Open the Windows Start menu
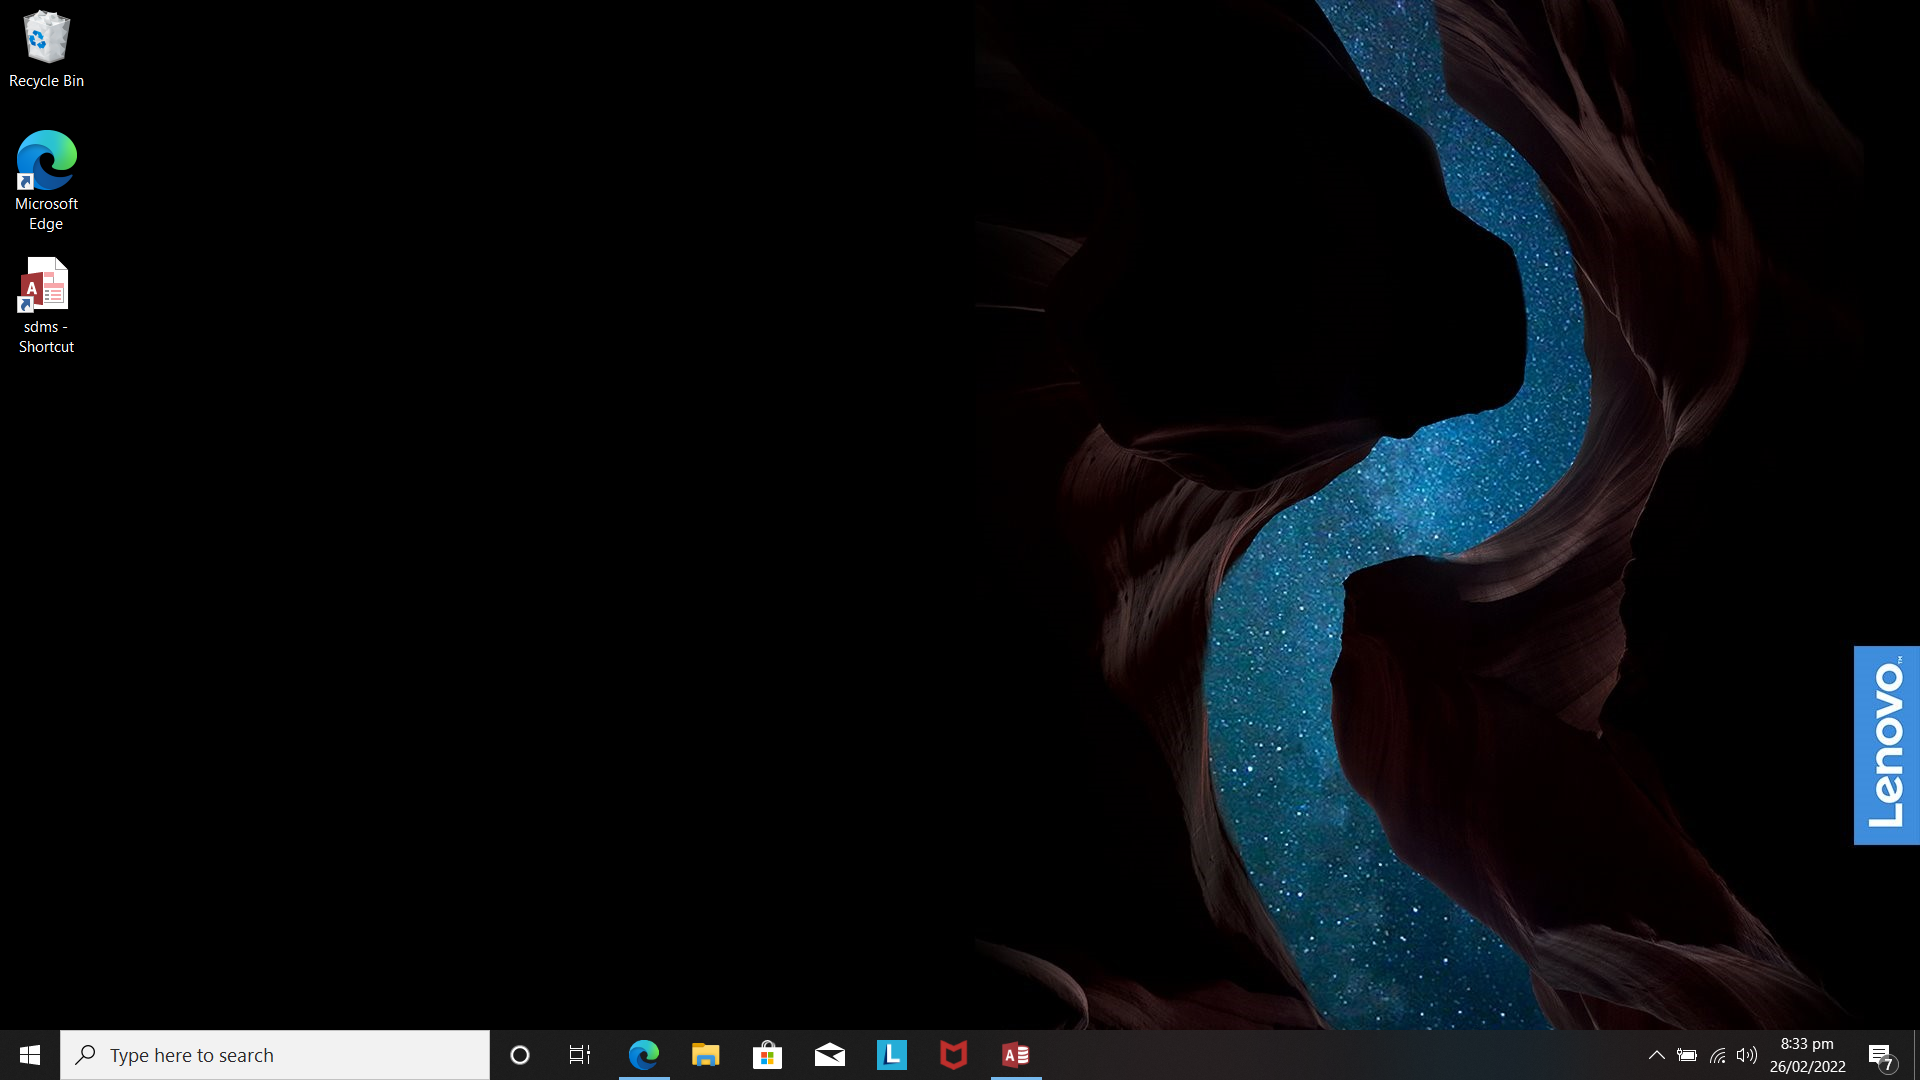 tap(30, 1055)
